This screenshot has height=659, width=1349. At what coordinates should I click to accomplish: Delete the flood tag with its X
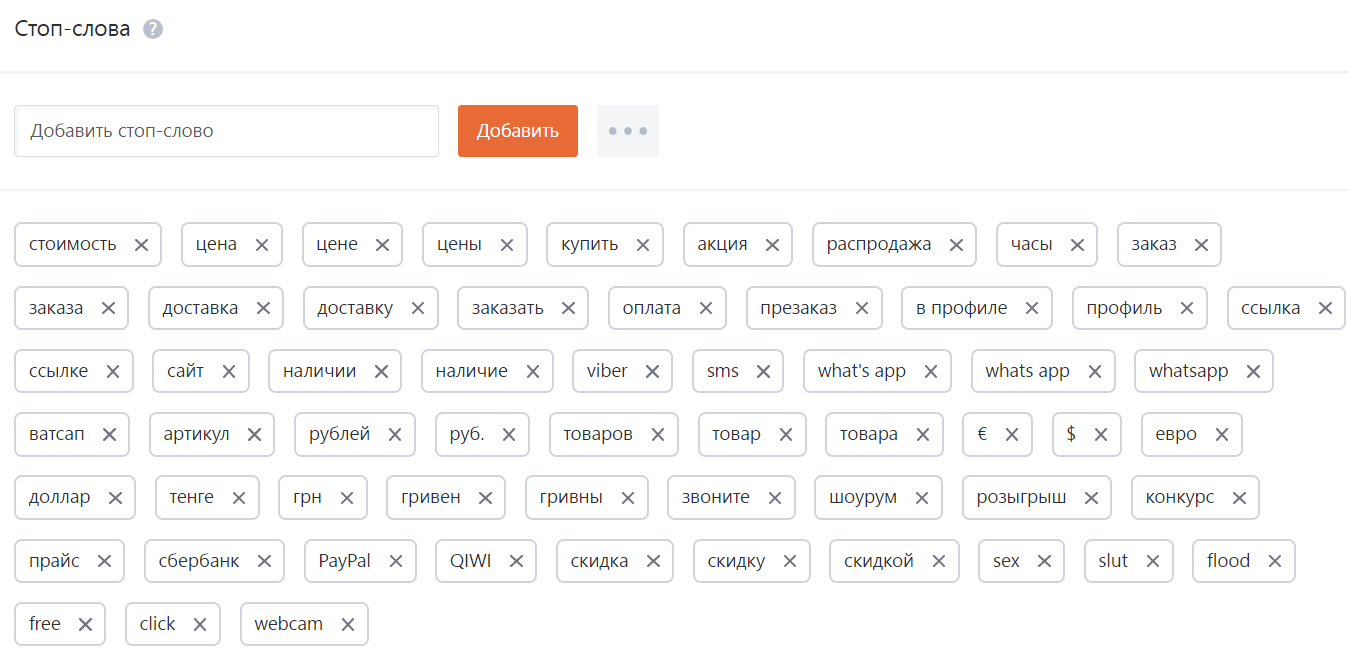(1275, 561)
